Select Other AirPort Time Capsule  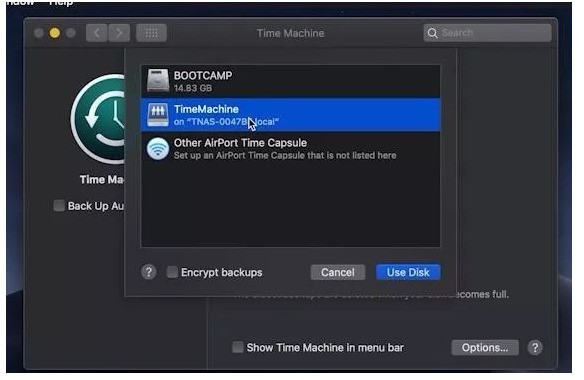click(291, 148)
